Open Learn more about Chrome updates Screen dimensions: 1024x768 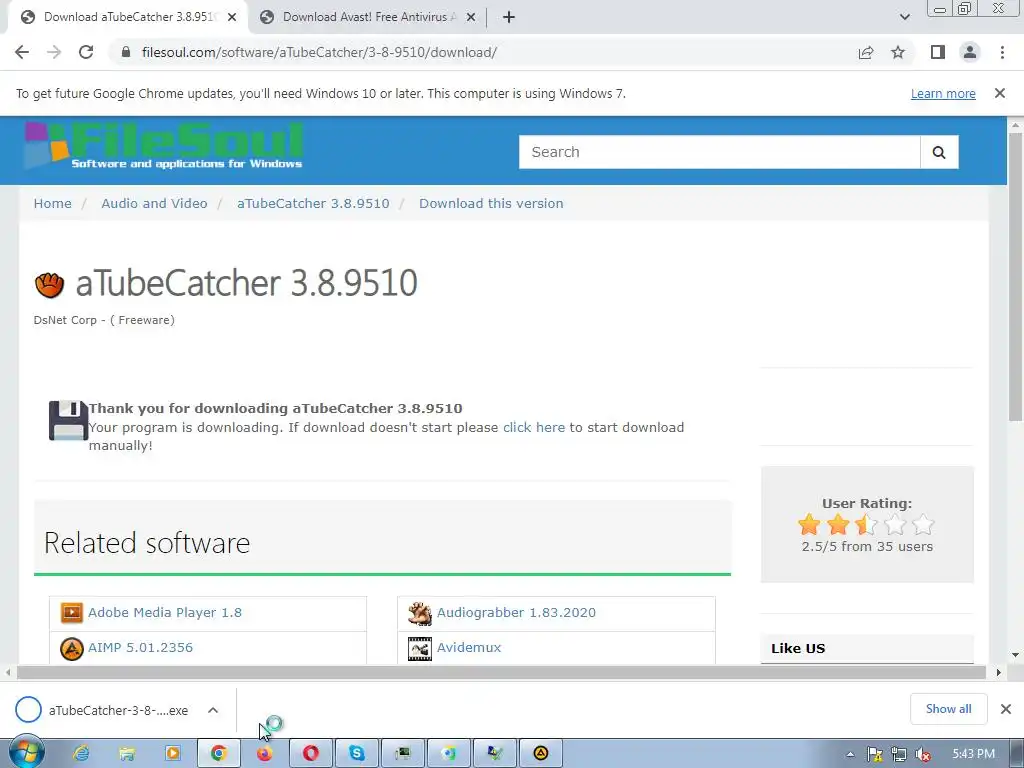943,93
